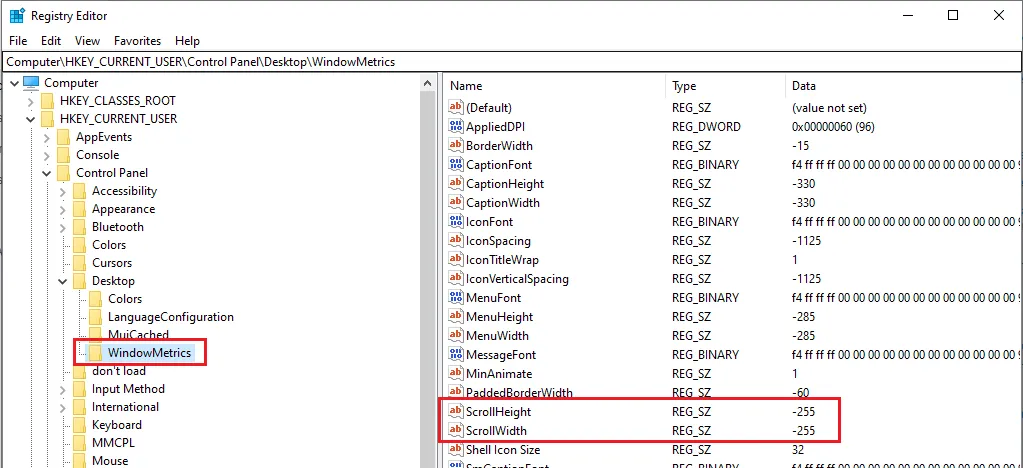The height and width of the screenshot is (468, 1023).
Task: Click the -15 data of BorderWidth
Action: [800, 146]
